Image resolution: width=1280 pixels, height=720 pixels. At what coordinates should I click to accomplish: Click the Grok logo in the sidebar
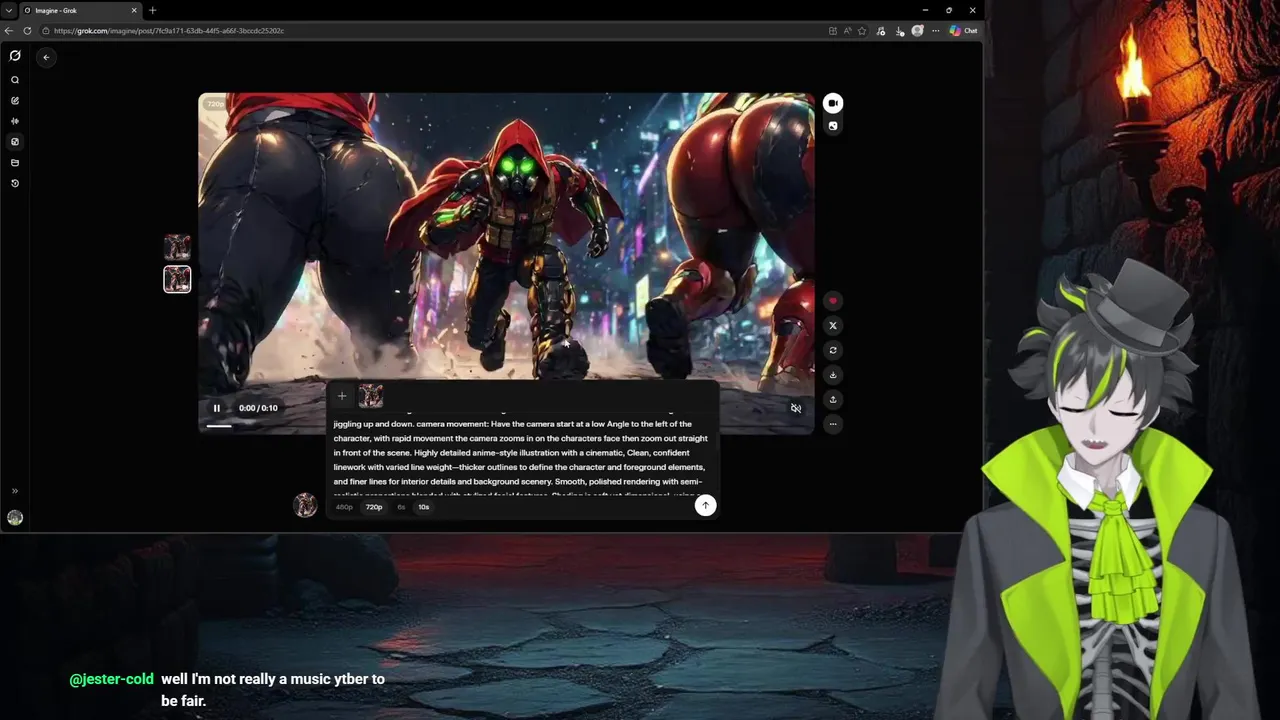point(15,56)
